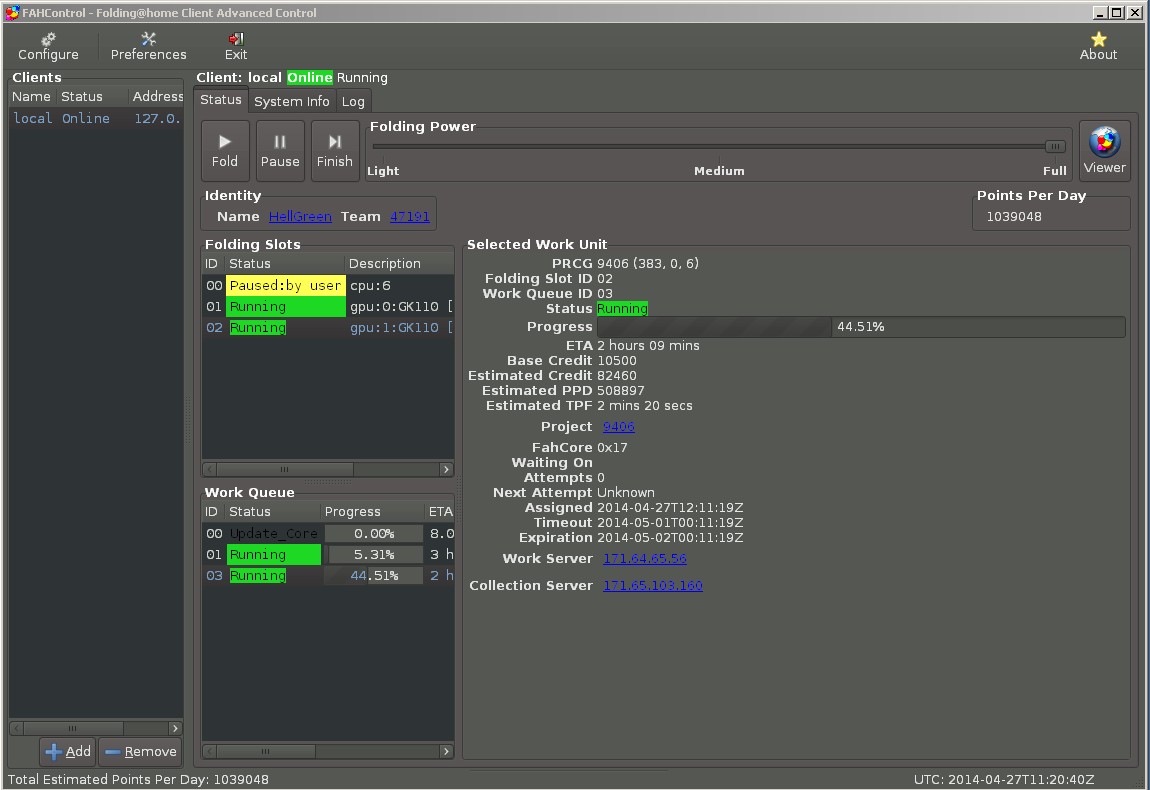
Task: Sort clients by Address column header
Action: 155,96
